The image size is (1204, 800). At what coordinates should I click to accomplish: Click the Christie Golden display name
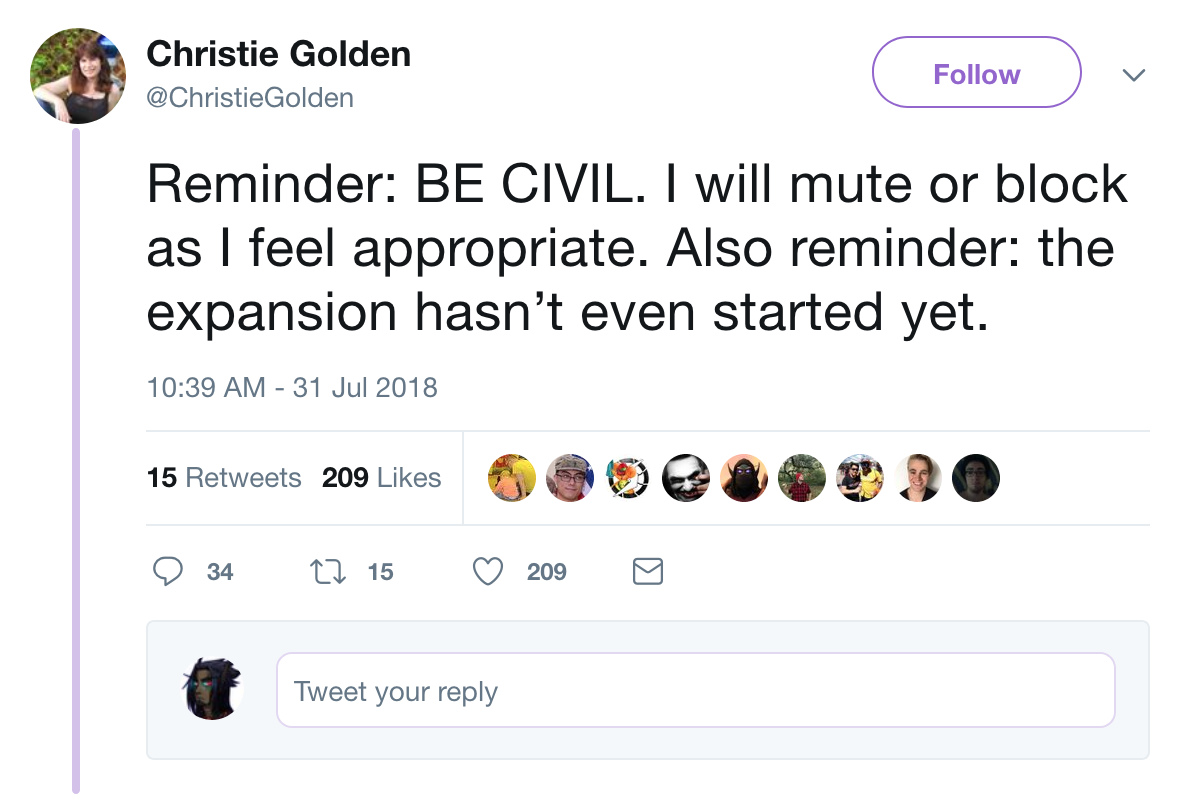tap(278, 54)
